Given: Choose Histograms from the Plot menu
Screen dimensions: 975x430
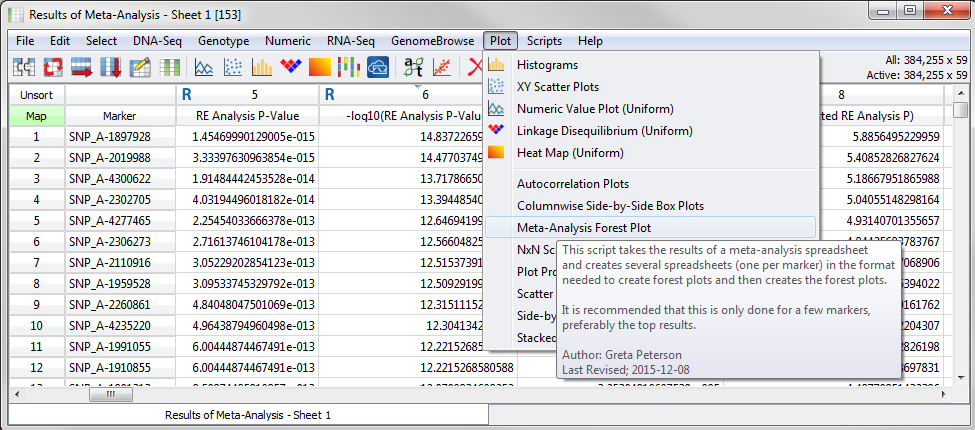Looking at the screenshot, I should [547, 65].
